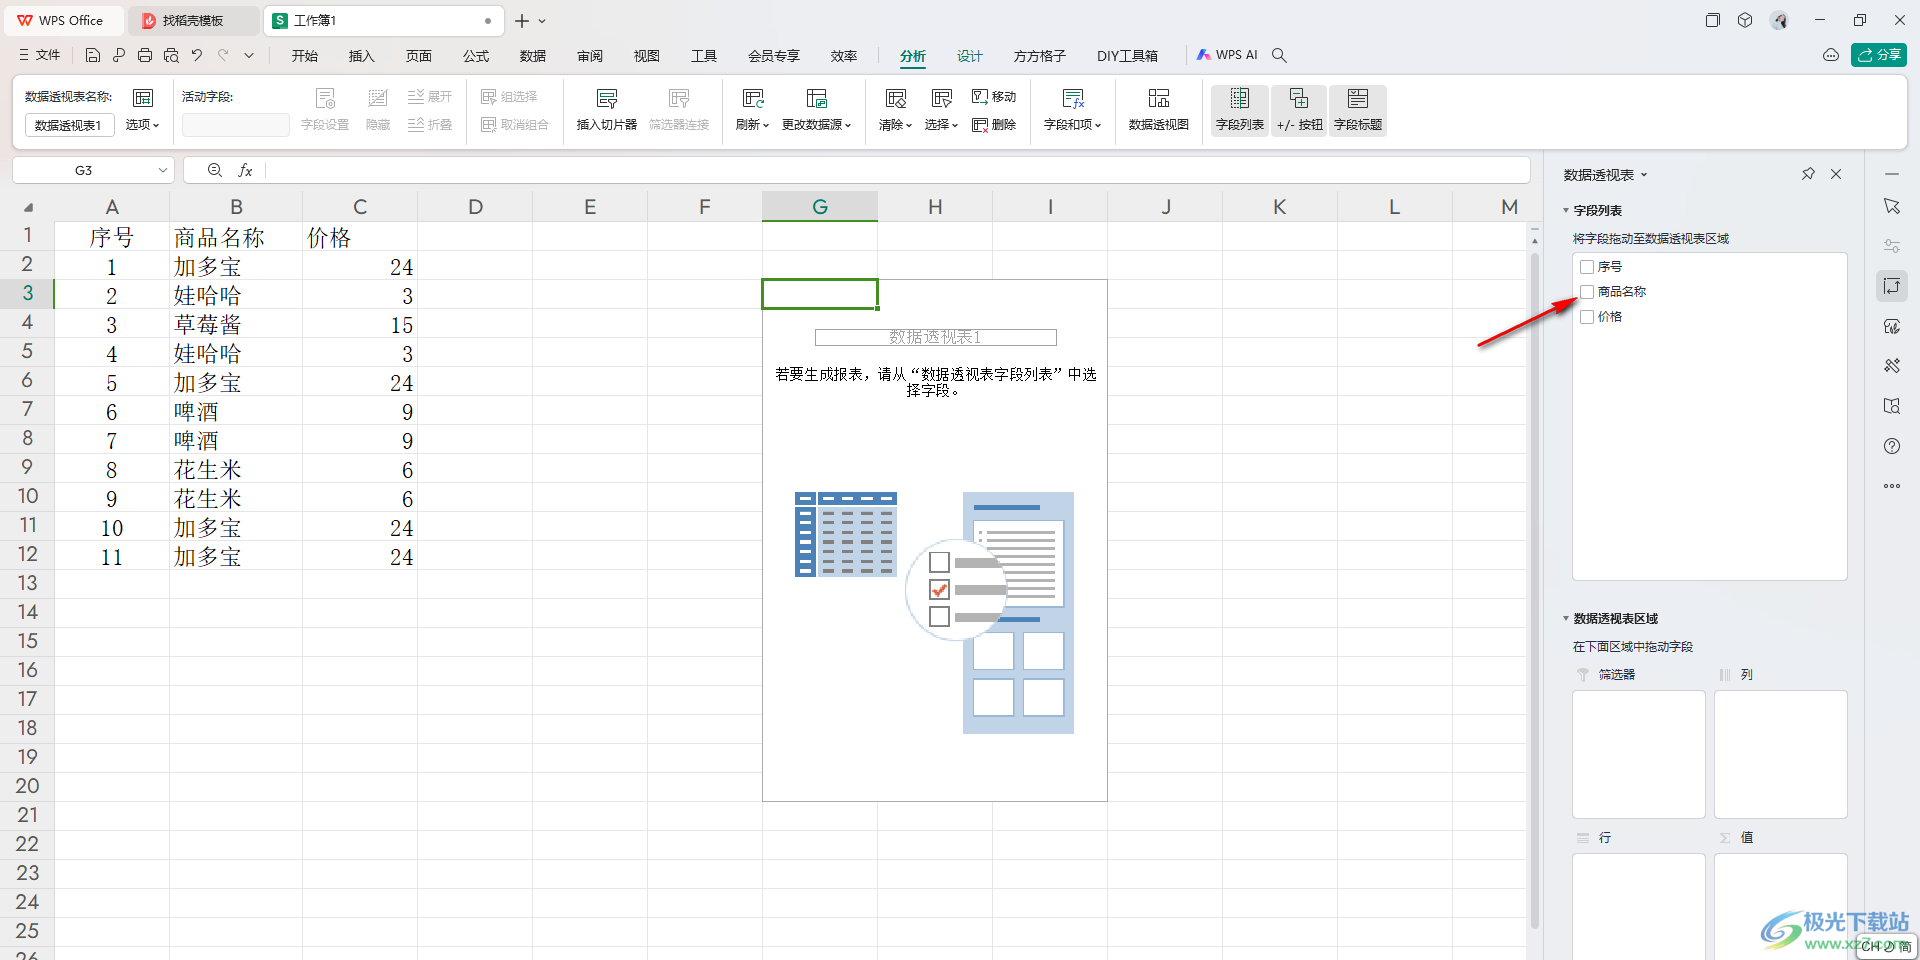Open the settings sliders icon in right sidebar
This screenshot has height=960, width=1920.
(1892, 246)
